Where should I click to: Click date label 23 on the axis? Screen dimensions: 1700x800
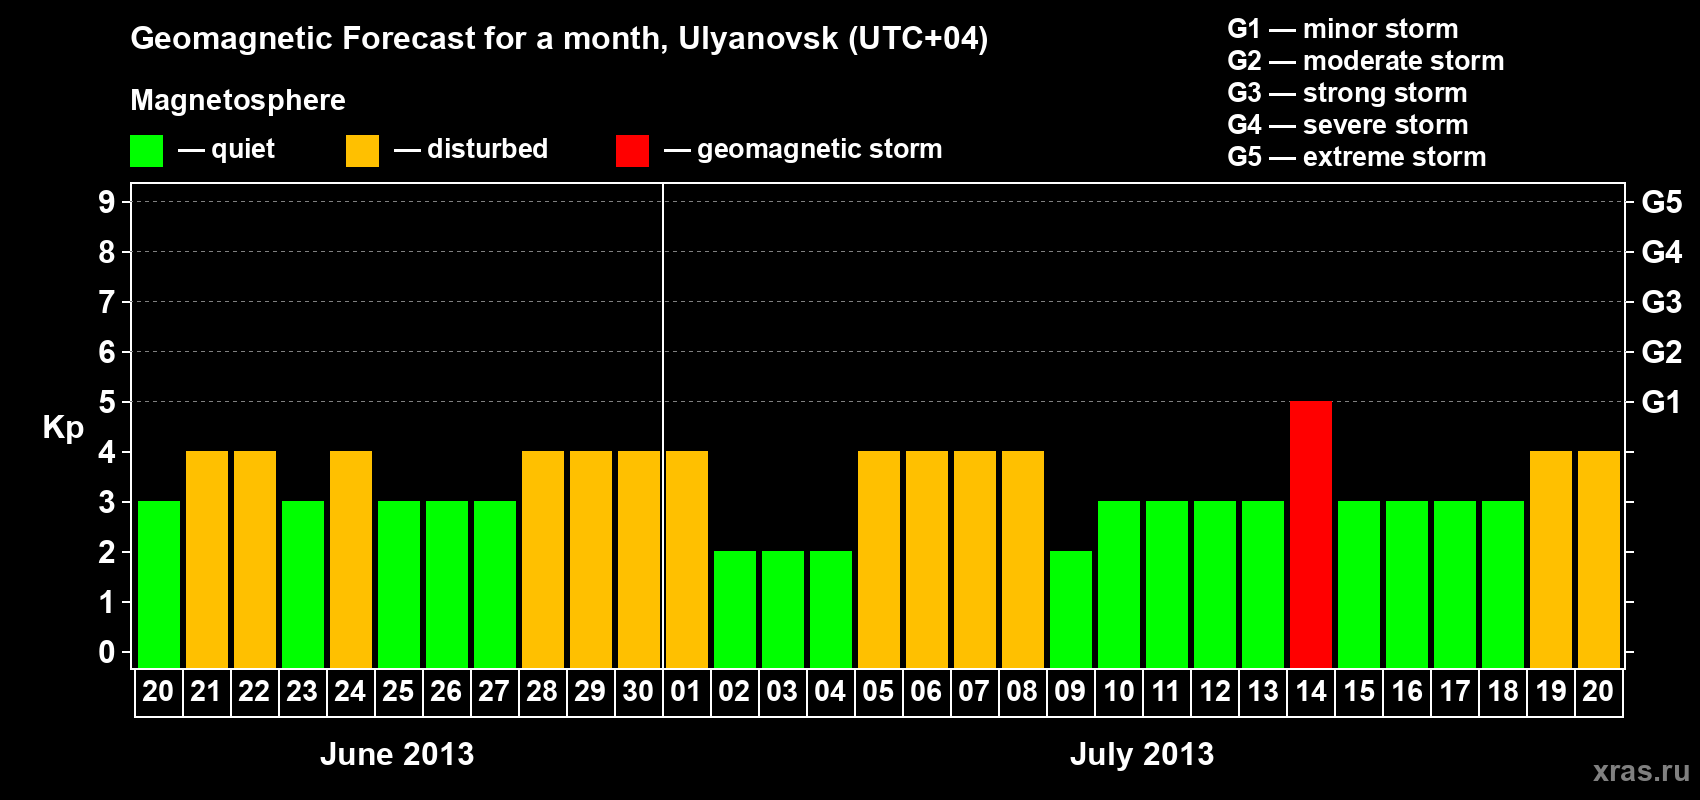pos(302,692)
